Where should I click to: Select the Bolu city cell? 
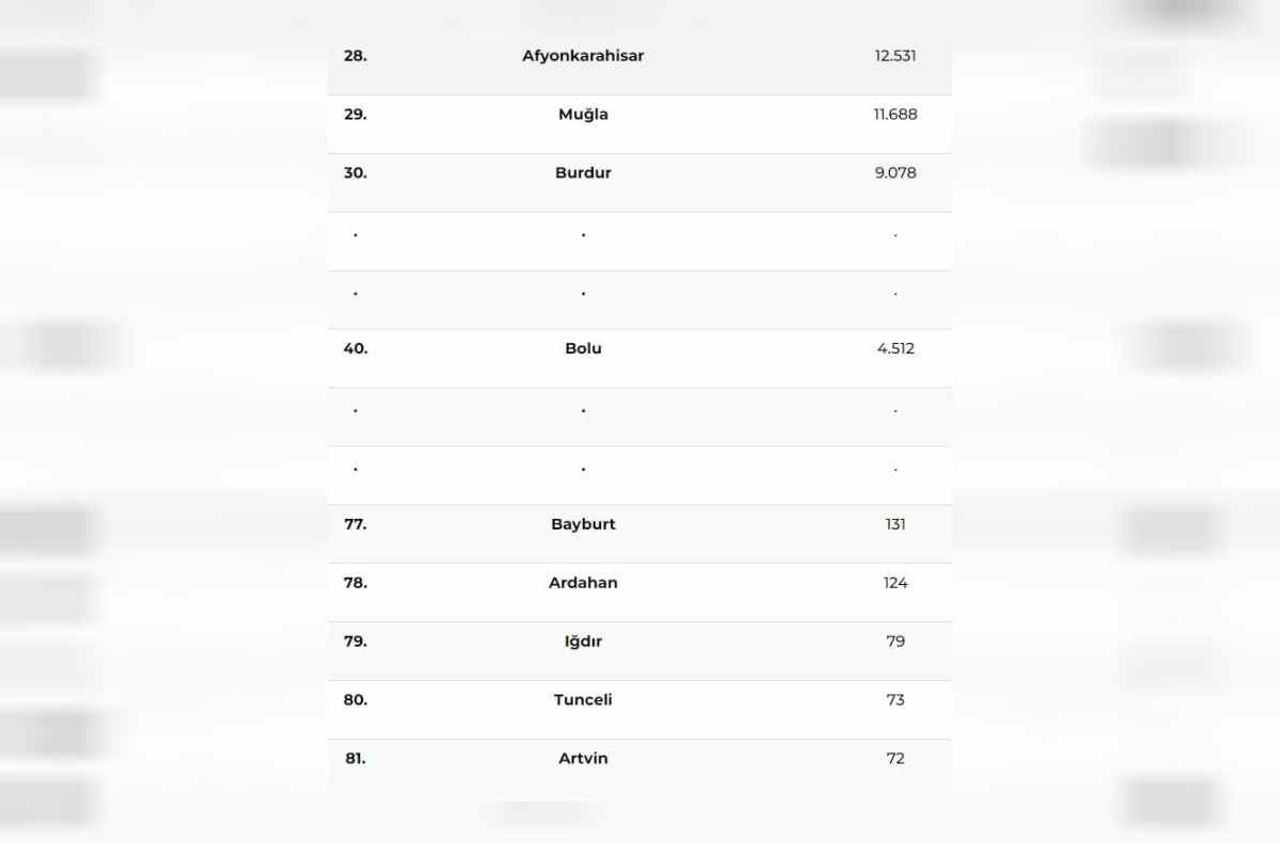click(x=583, y=349)
